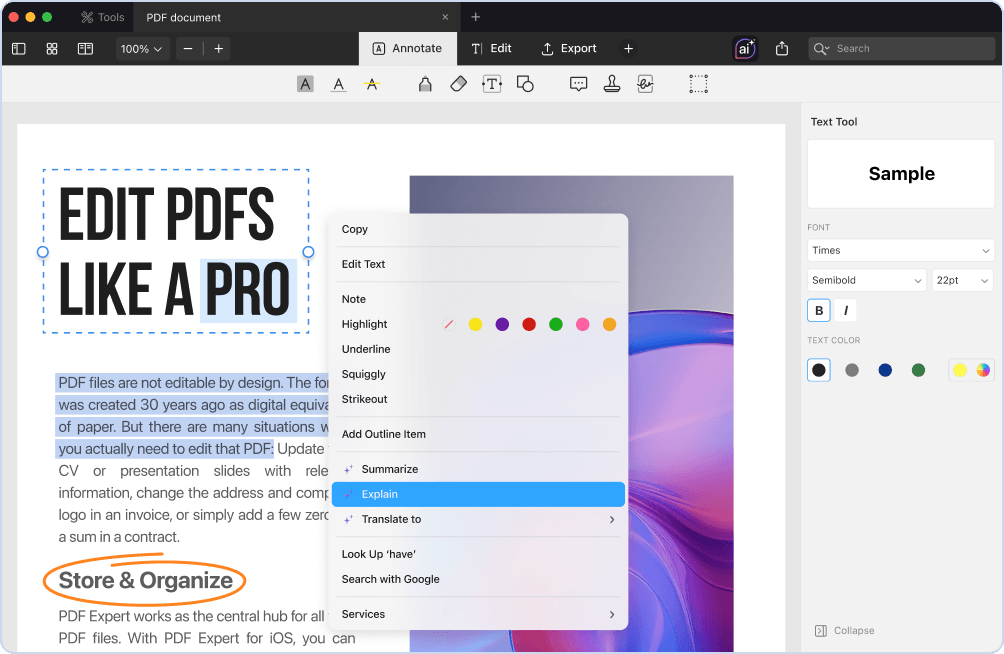The image size is (1004, 654).
Task: Toggle the sidebar panel
Action: click(18, 47)
